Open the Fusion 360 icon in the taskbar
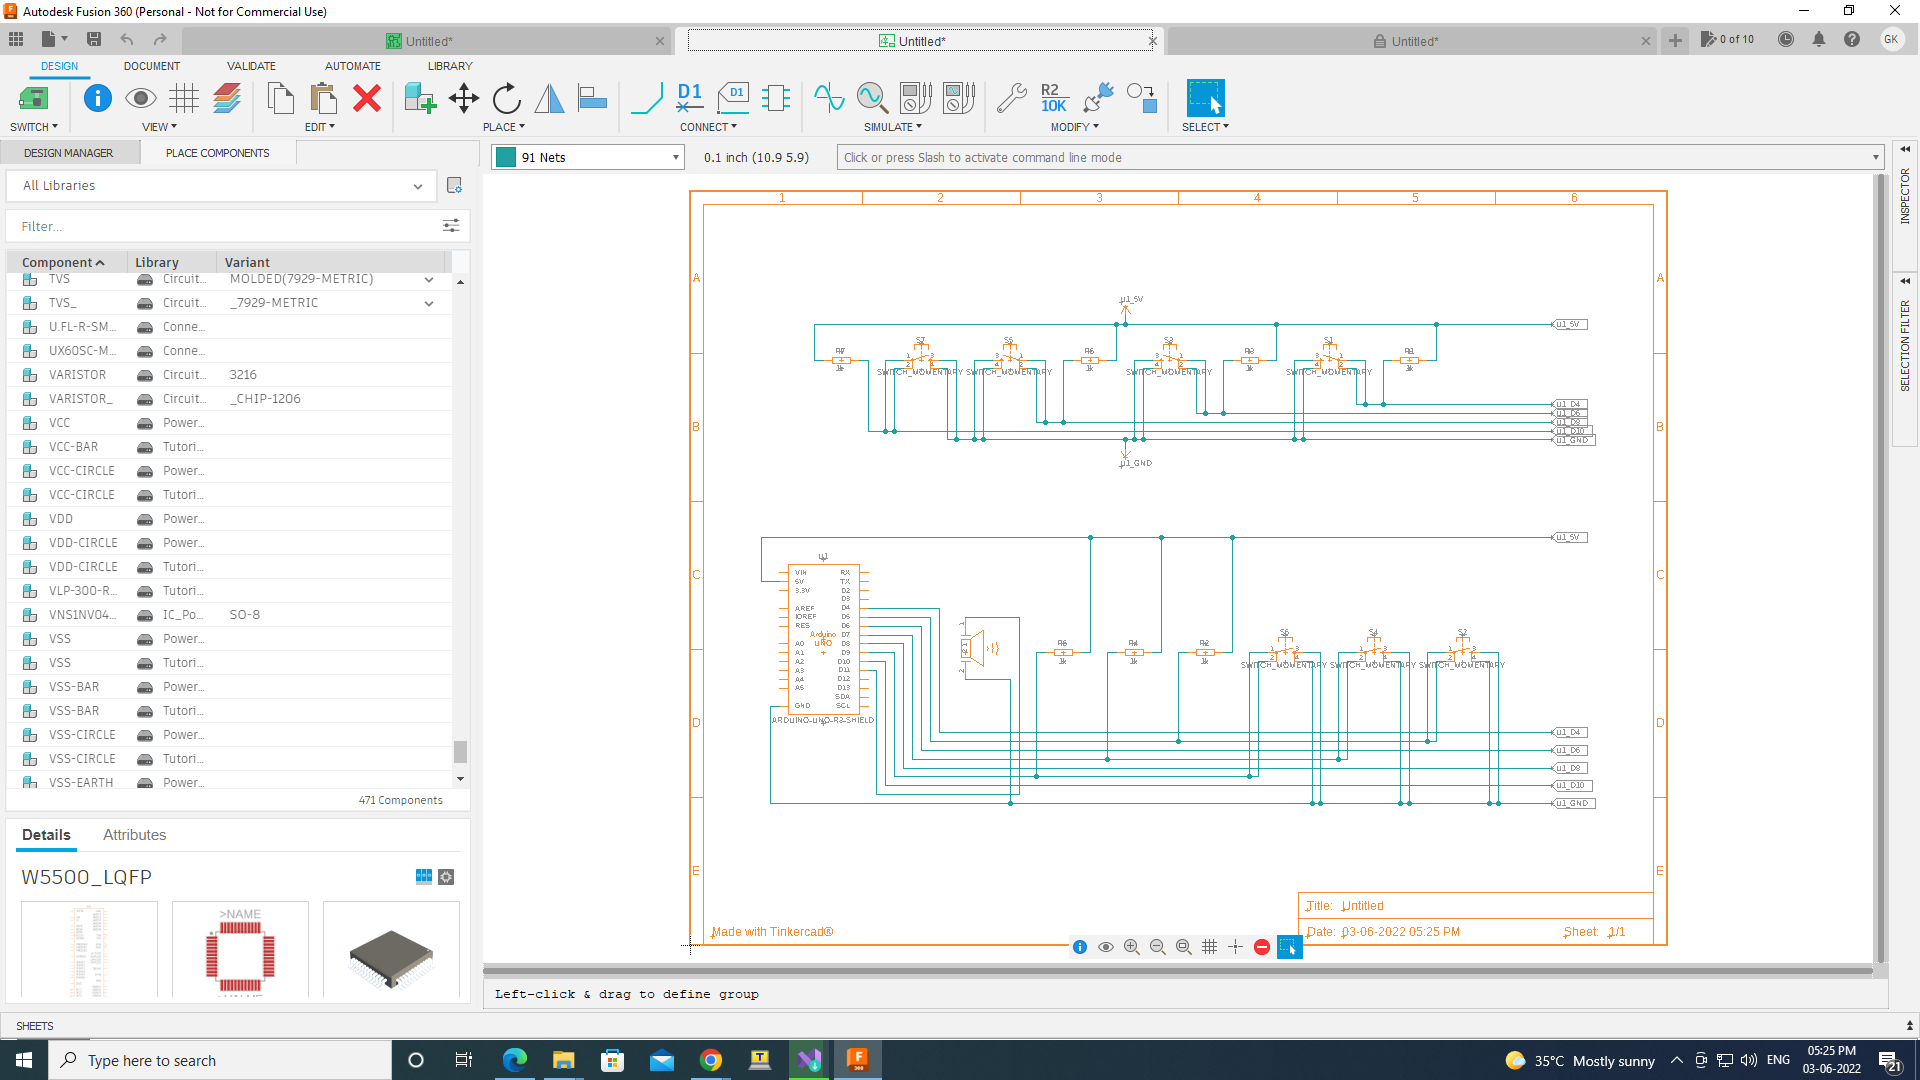Image resolution: width=1920 pixels, height=1080 pixels. pyautogui.click(x=856, y=1060)
